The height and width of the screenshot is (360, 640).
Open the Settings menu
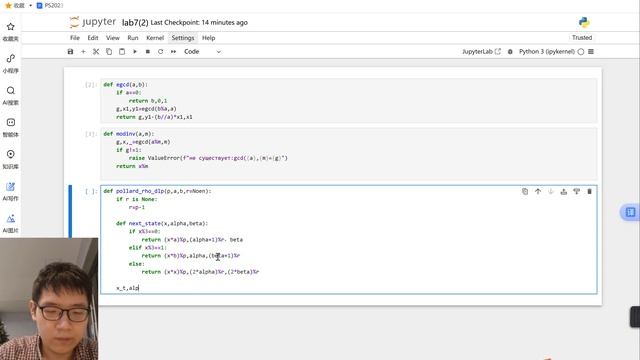(183, 38)
